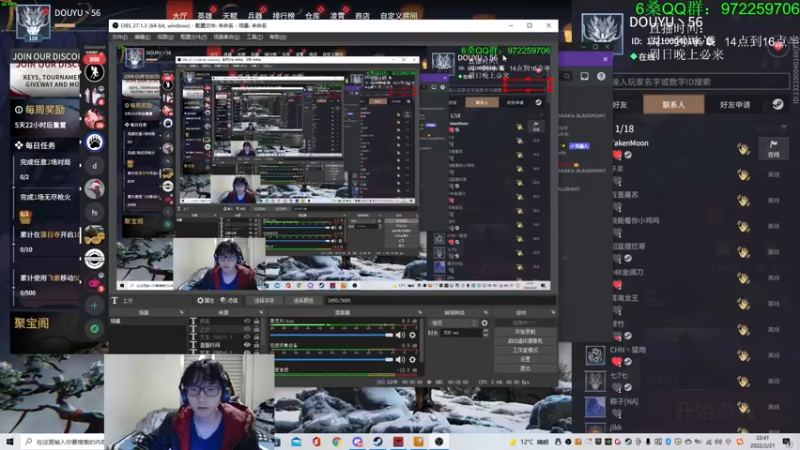Wave at friend TakenMoon
Screen dimensions: 800x450
click(x=743, y=149)
